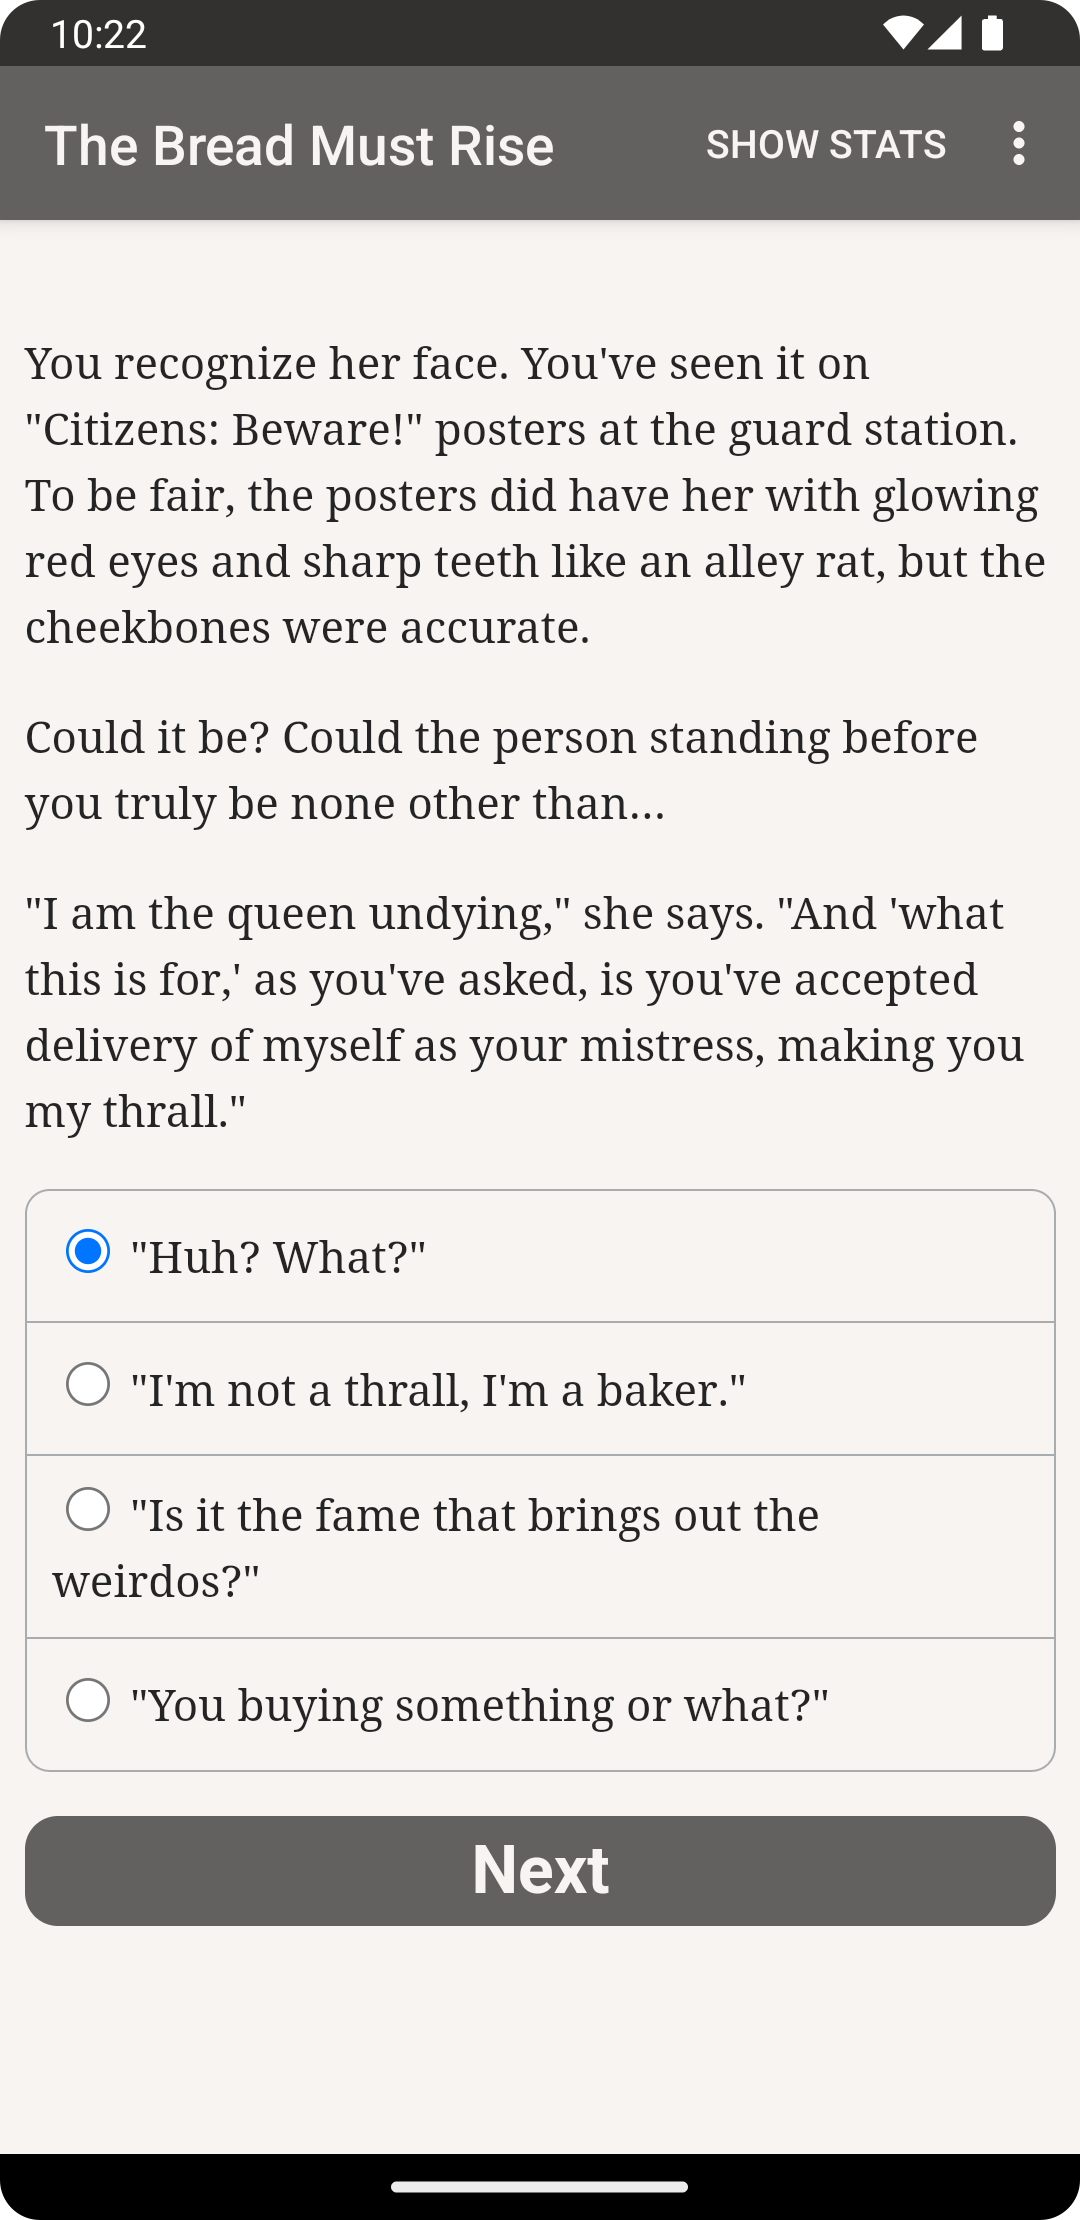
Task: Tap "The Bread Must Rise" title
Action: [299, 146]
